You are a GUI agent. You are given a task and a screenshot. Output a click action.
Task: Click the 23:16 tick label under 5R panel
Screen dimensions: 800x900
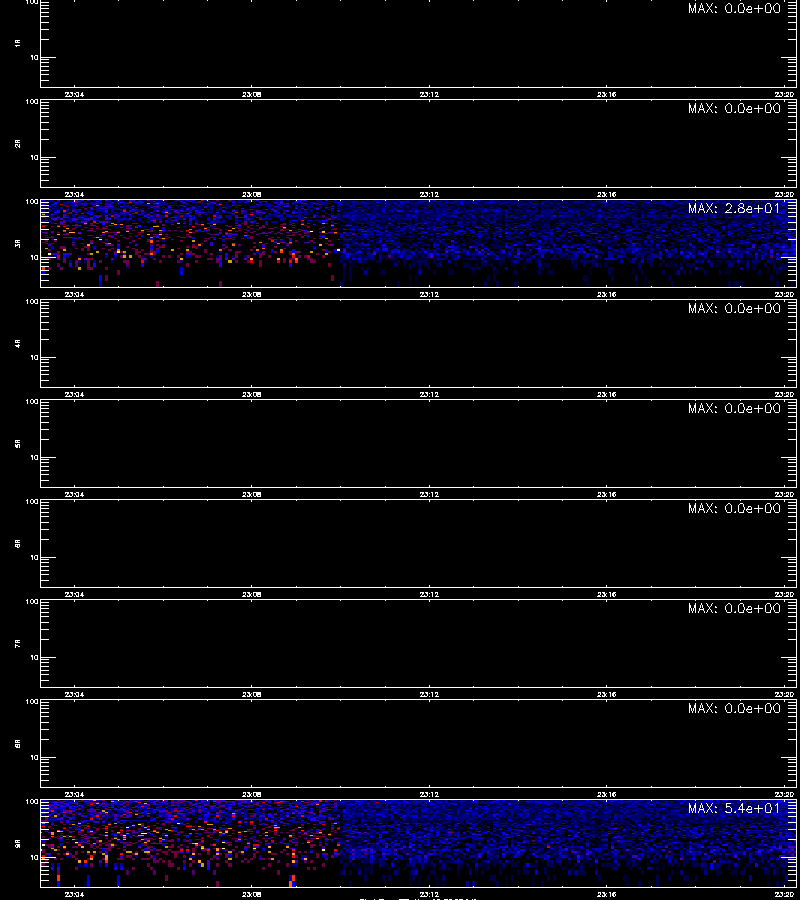coord(606,494)
